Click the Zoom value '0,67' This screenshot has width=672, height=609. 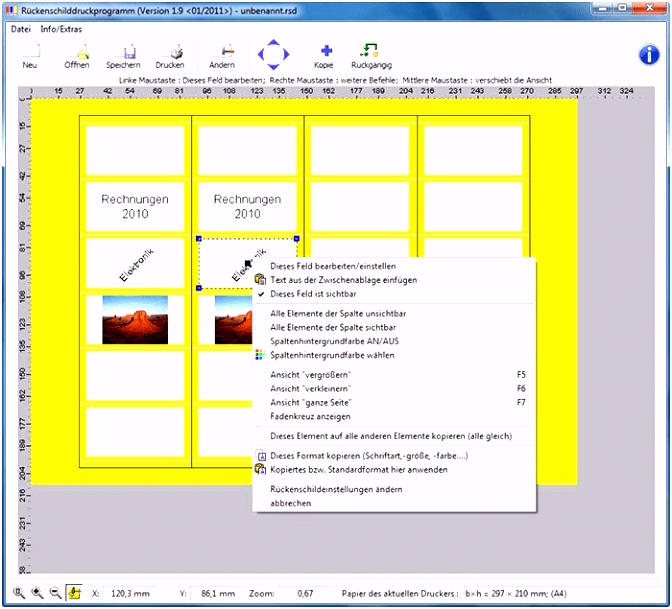[305, 594]
